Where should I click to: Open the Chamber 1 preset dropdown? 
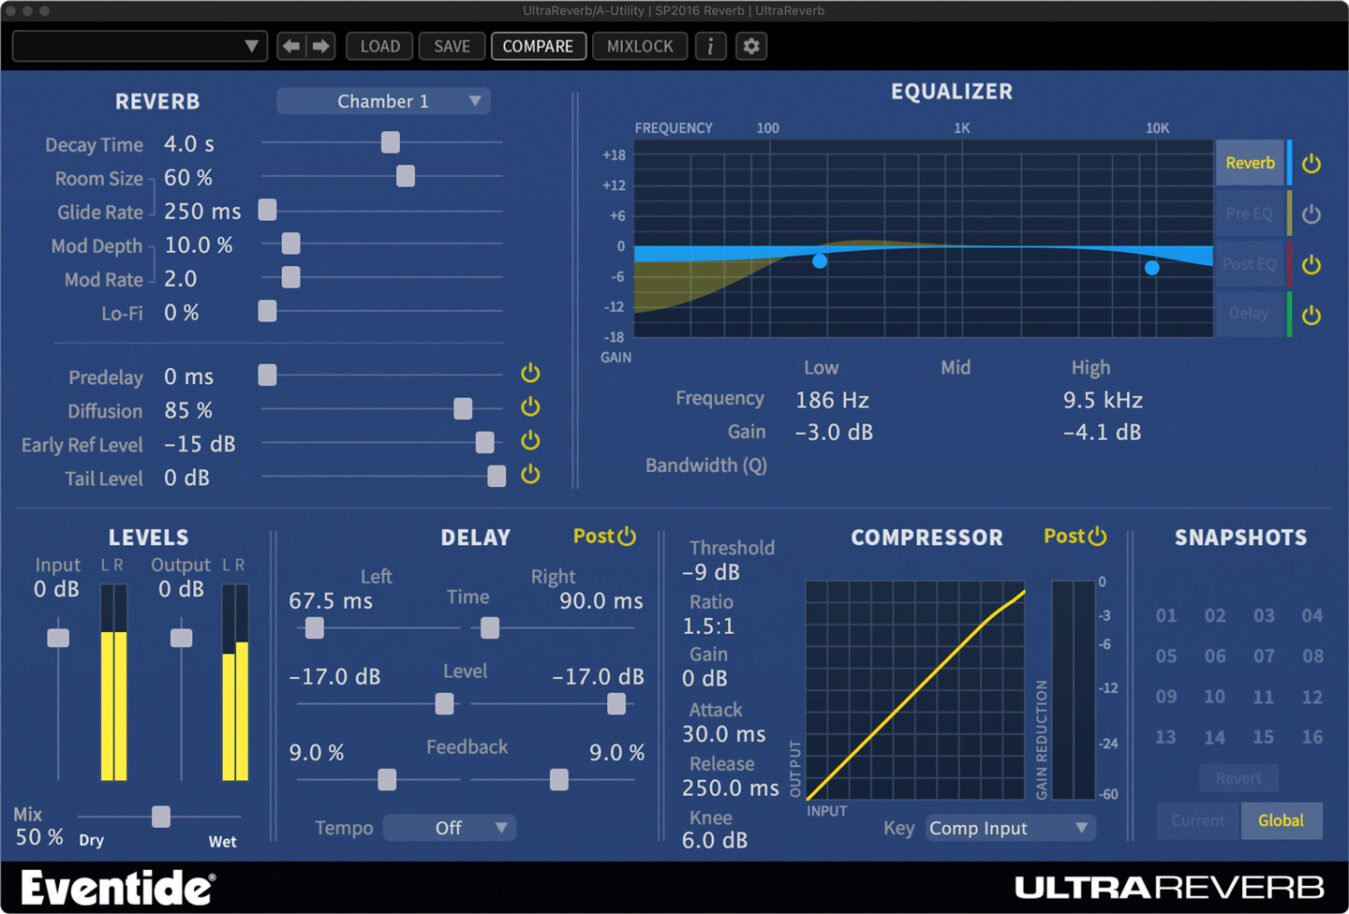coord(383,101)
